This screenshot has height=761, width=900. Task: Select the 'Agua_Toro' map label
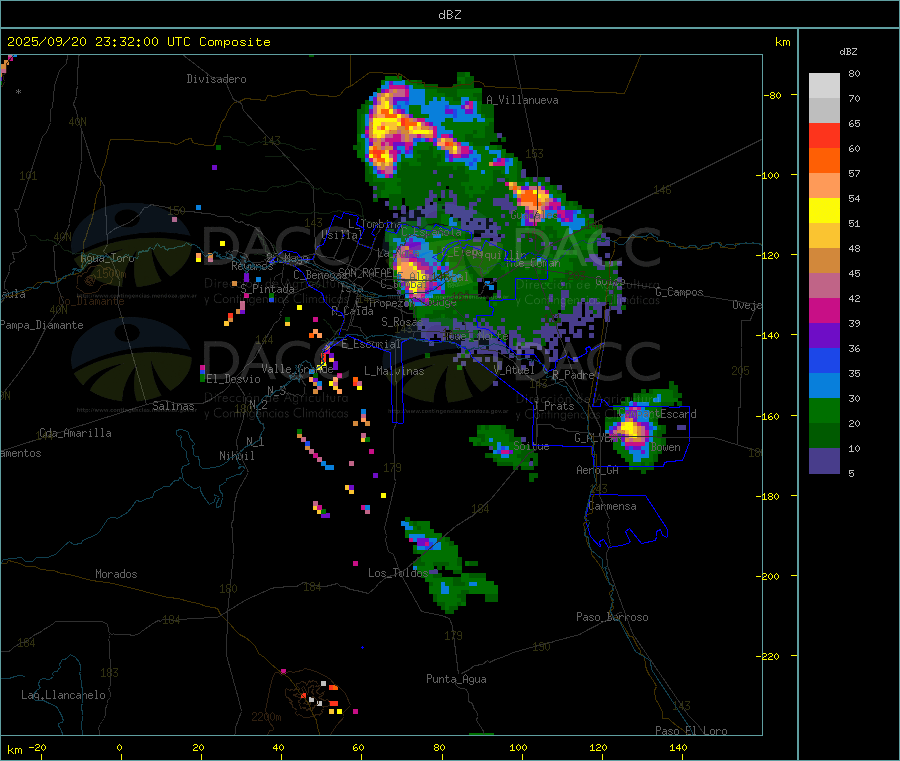[x=107, y=258]
